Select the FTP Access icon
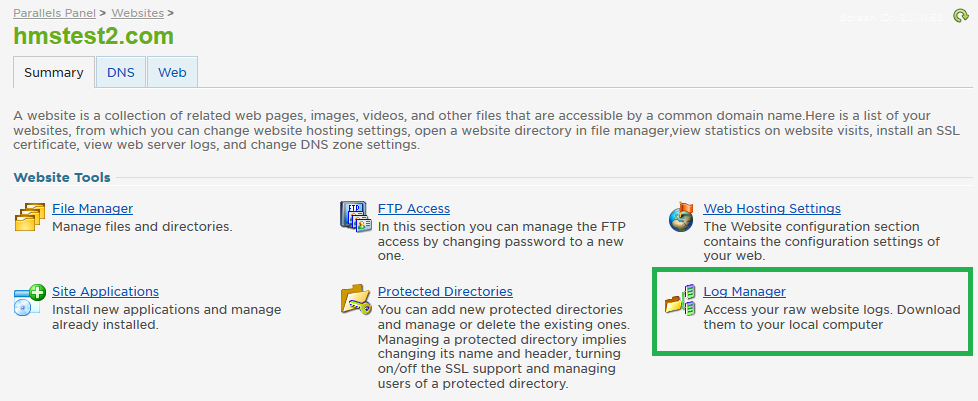Image resolution: width=978 pixels, height=401 pixels. 356,217
